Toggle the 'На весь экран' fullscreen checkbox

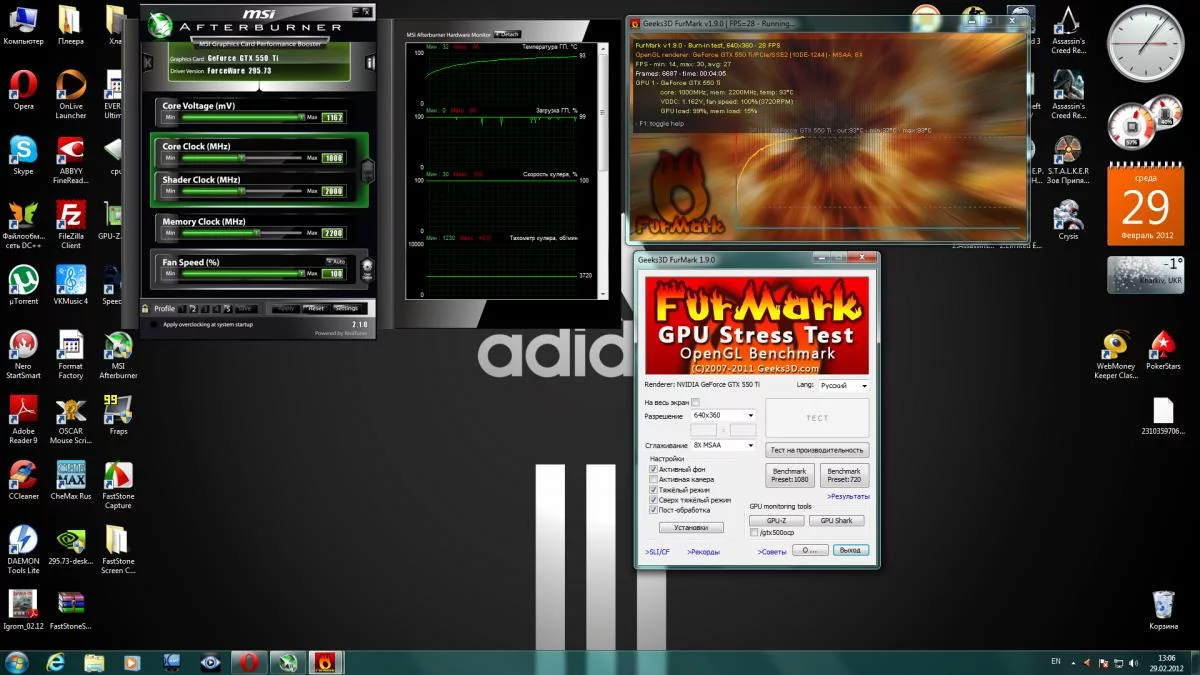coord(696,402)
